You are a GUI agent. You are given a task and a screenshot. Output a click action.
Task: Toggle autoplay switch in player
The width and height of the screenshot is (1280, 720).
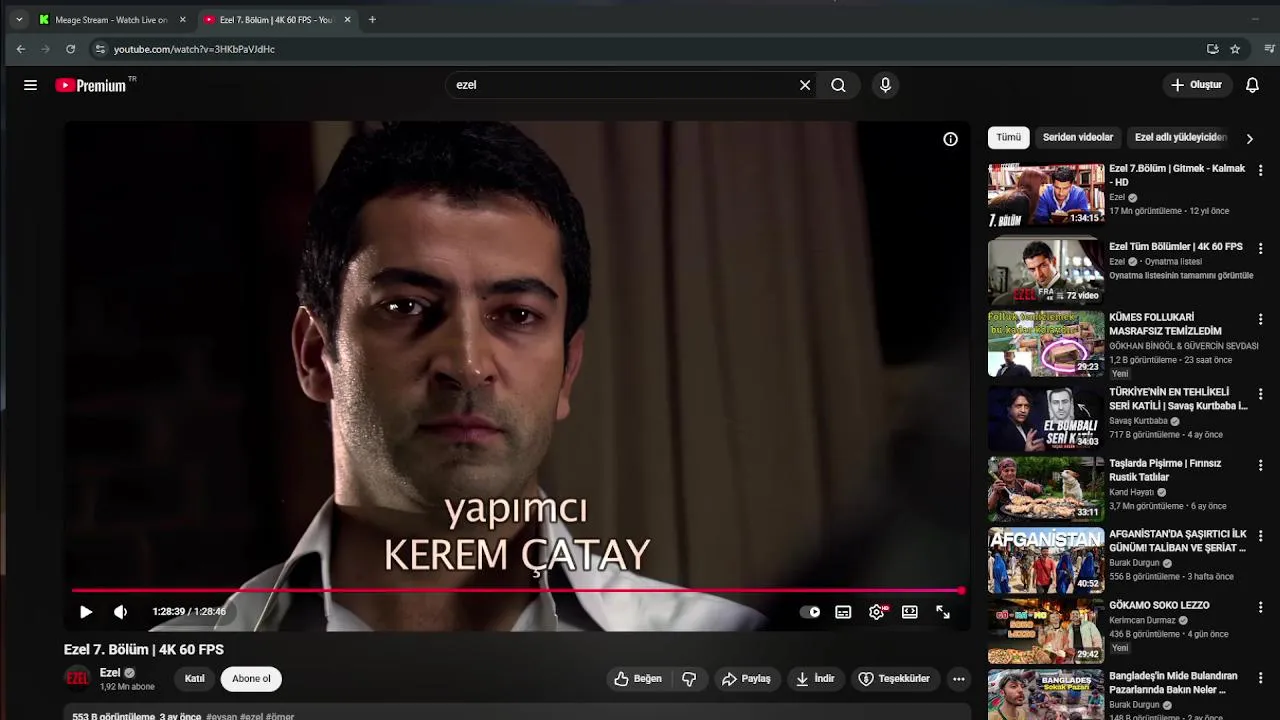[810, 612]
